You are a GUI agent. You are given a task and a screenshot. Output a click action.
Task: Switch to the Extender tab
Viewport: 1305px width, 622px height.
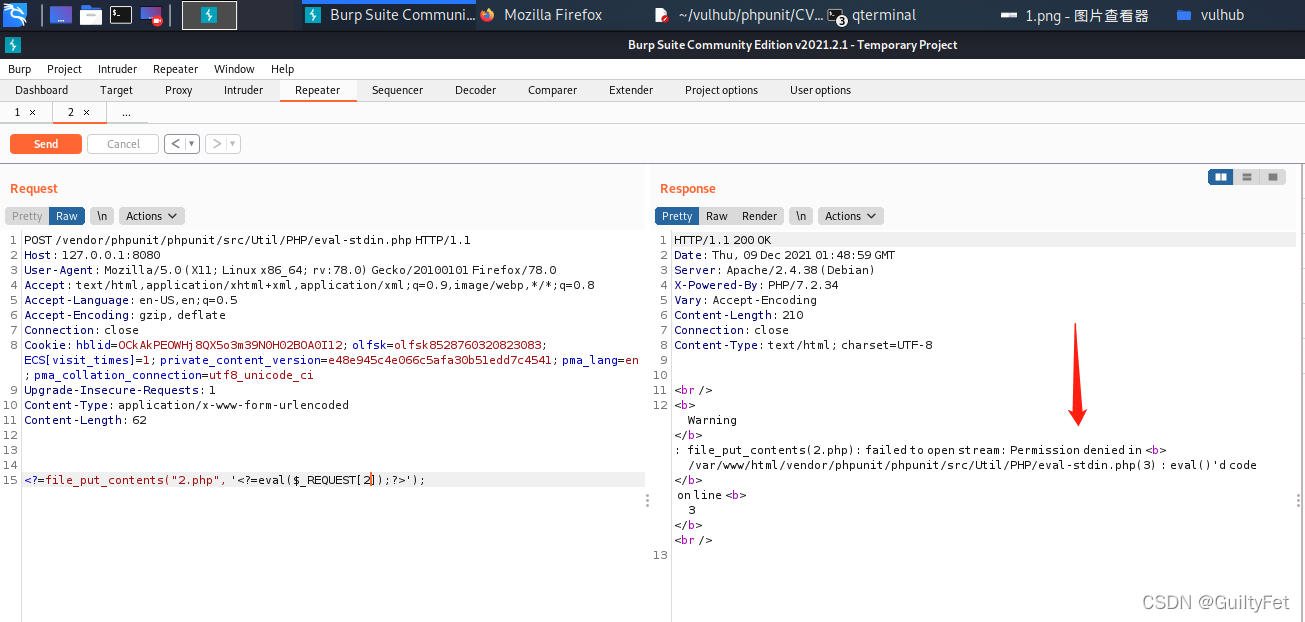[x=631, y=90]
